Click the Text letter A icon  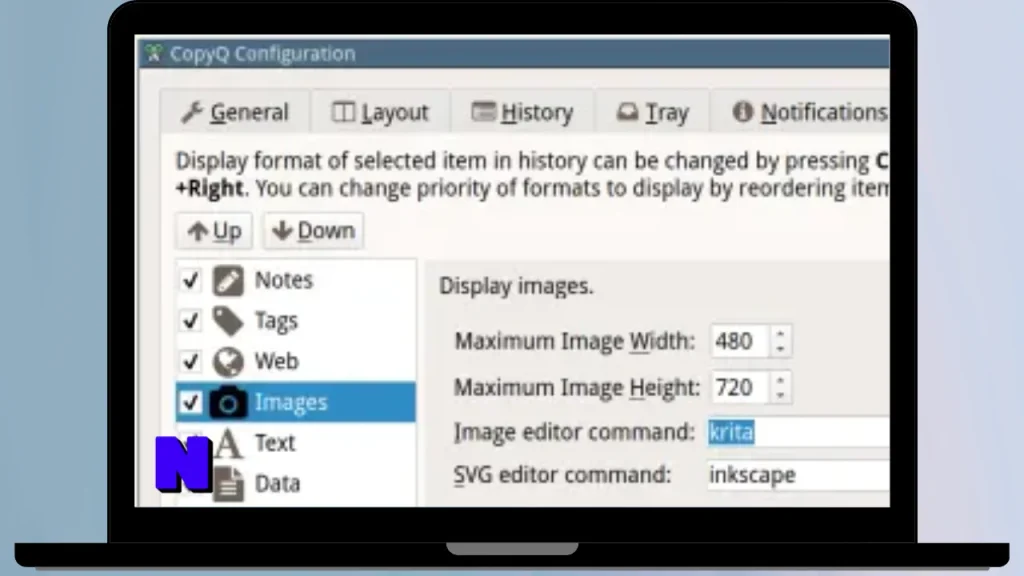click(x=228, y=443)
